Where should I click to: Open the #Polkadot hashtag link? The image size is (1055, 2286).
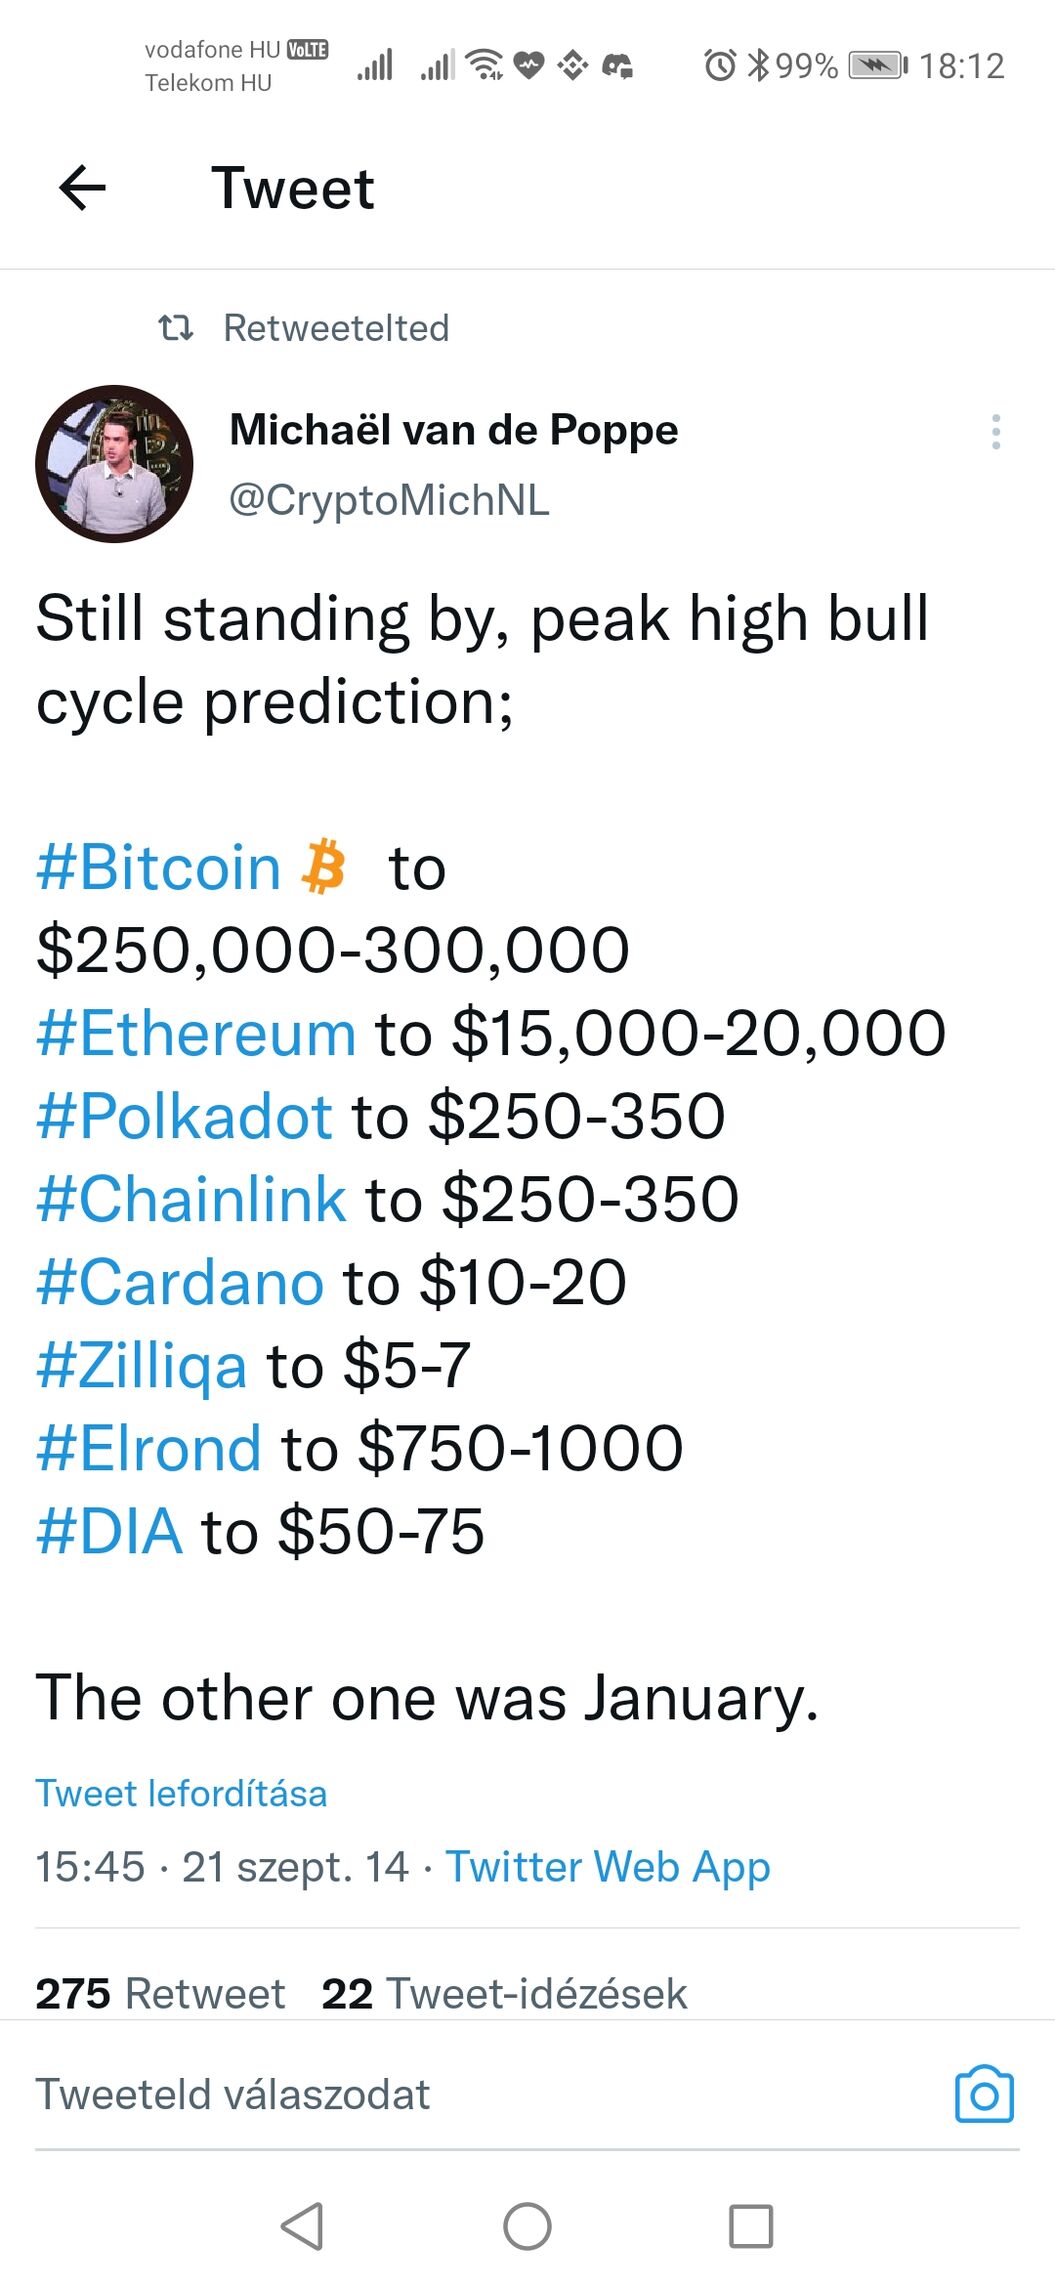click(184, 1116)
